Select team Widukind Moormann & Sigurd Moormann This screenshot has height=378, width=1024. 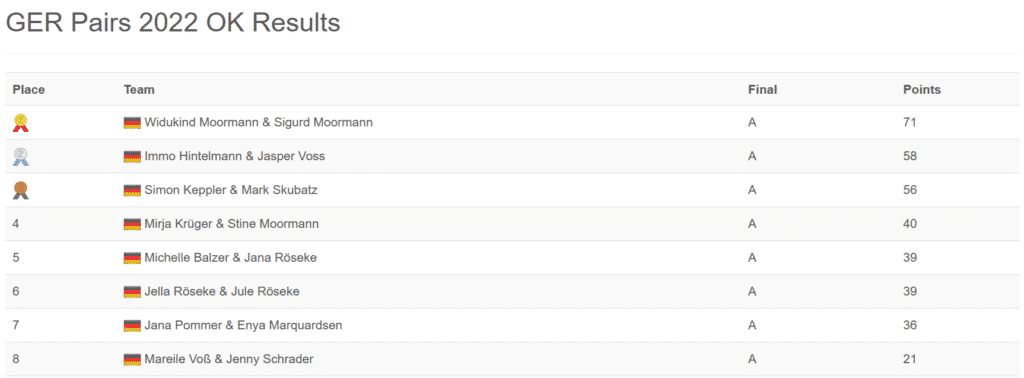(x=259, y=123)
